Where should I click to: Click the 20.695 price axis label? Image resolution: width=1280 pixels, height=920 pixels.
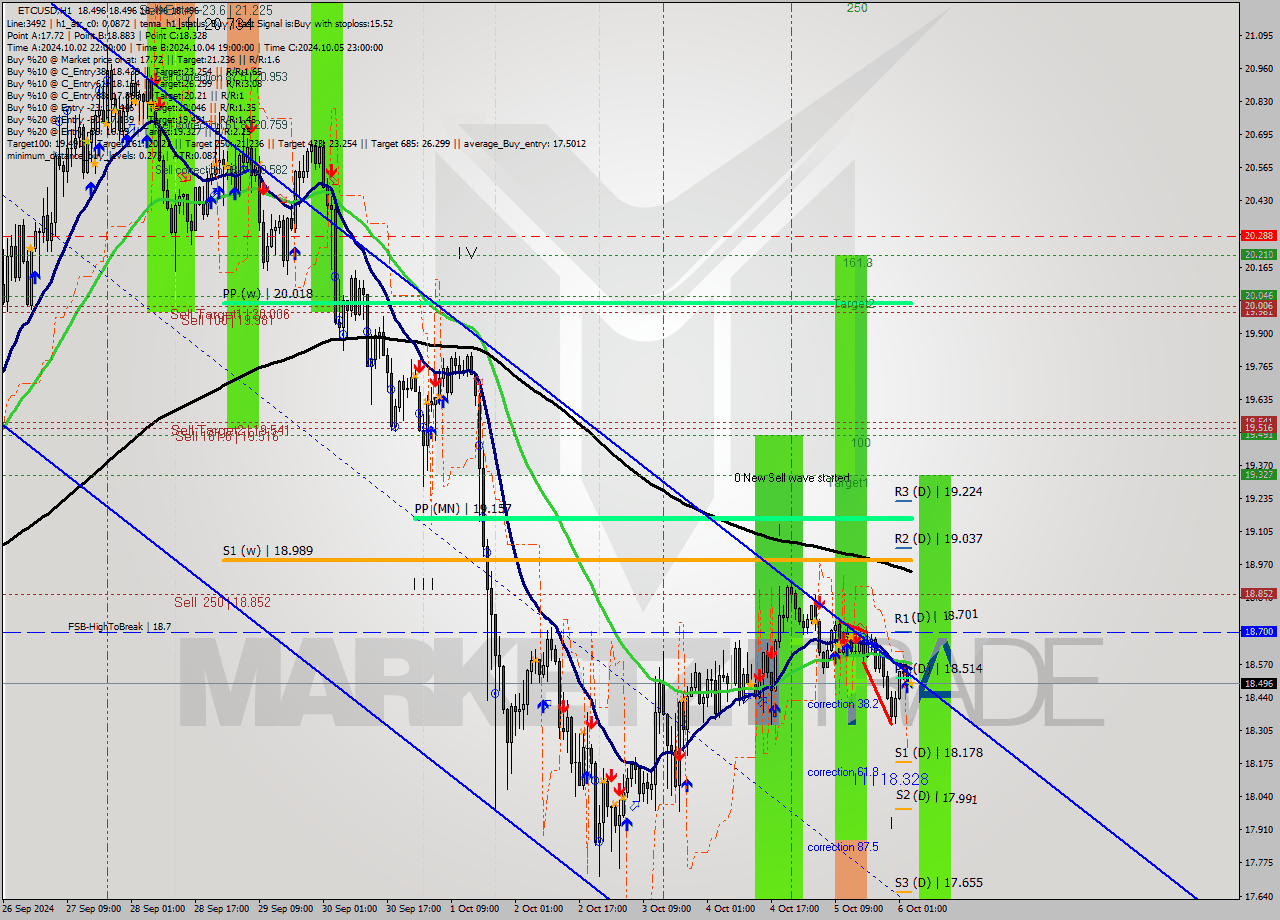1259,135
